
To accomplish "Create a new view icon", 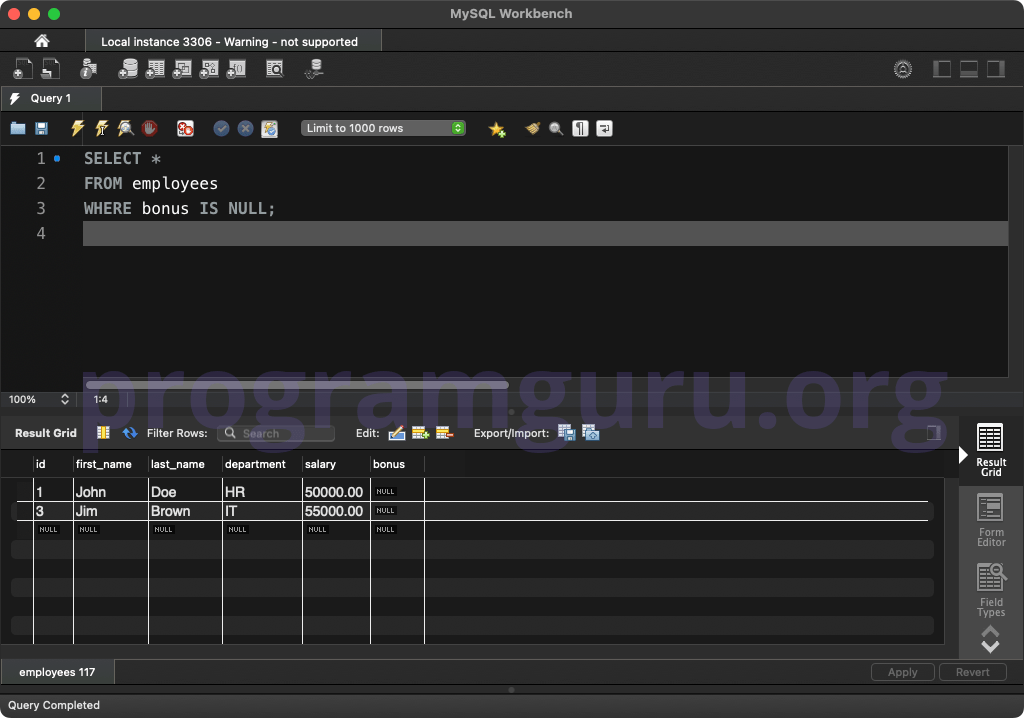I will 182,69.
